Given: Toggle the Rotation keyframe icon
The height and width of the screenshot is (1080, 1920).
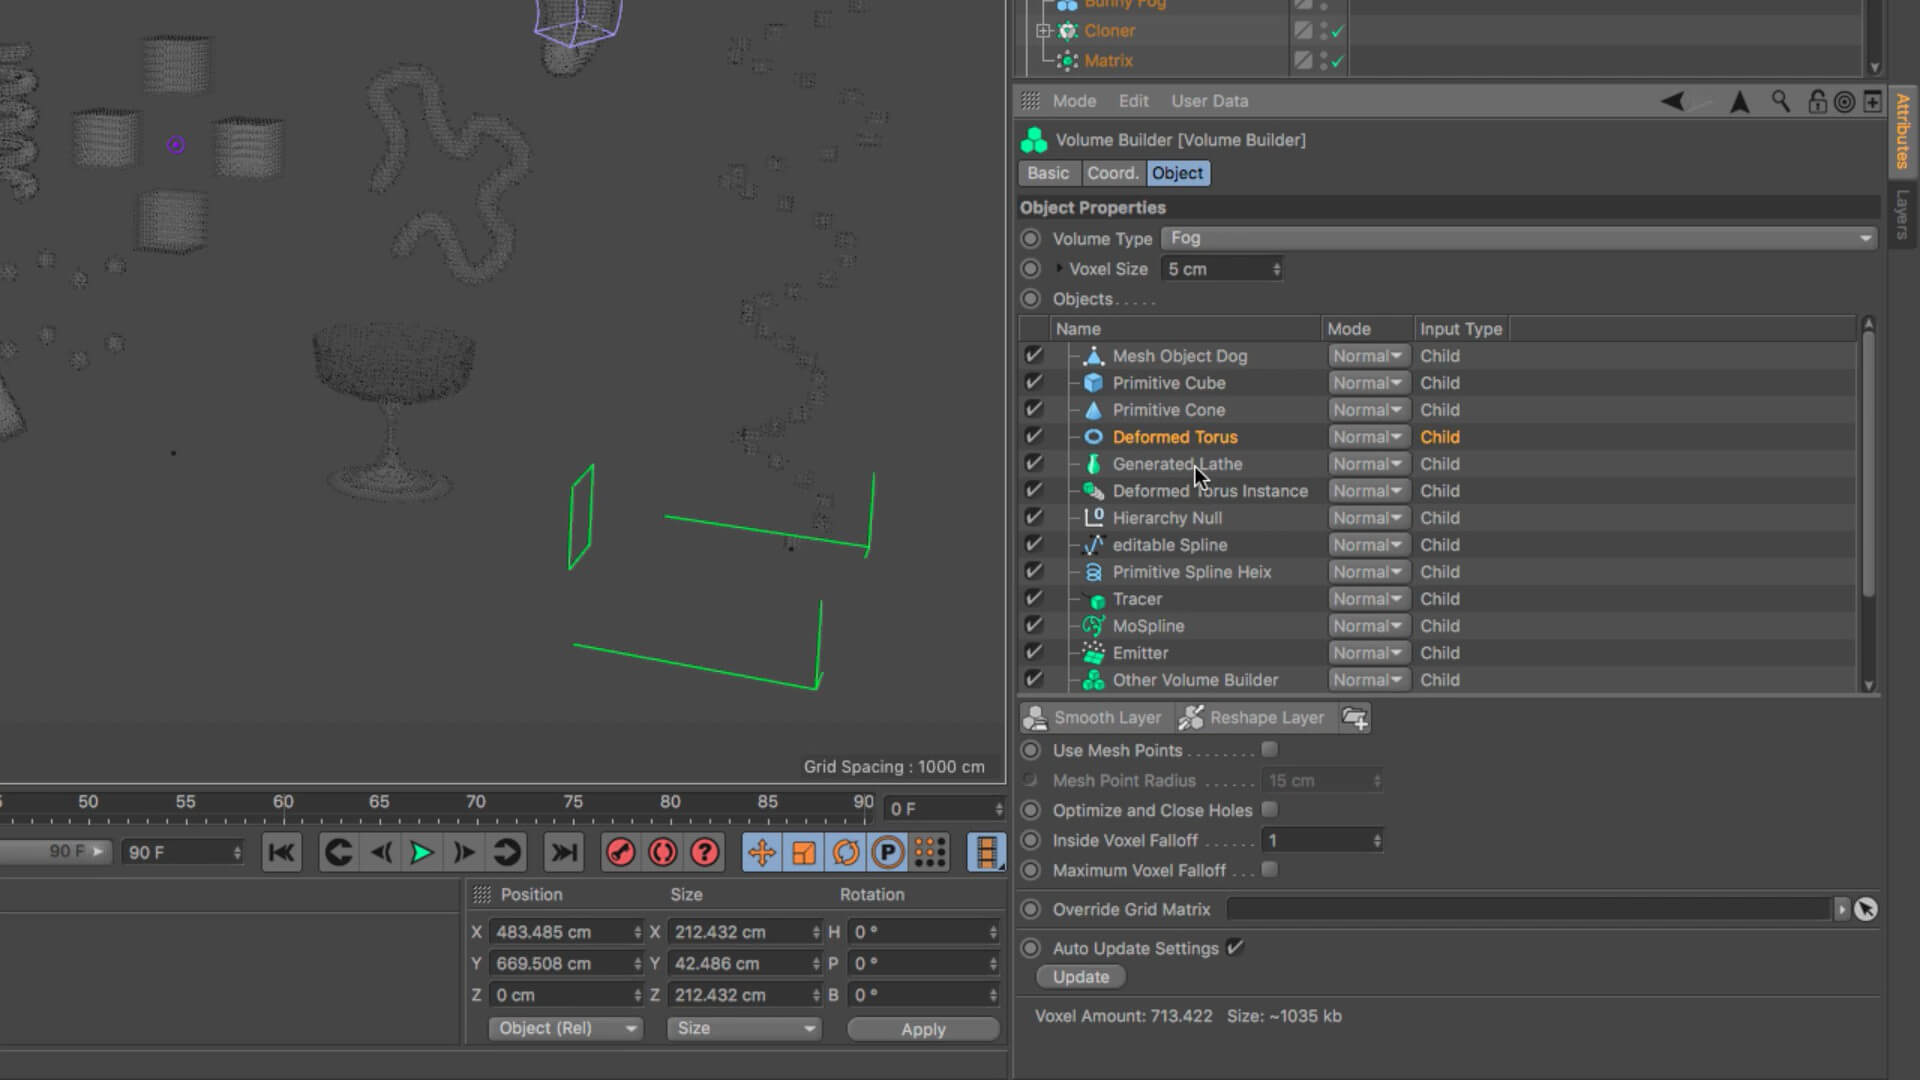Looking at the screenshot, I should [x=845, y=853].
